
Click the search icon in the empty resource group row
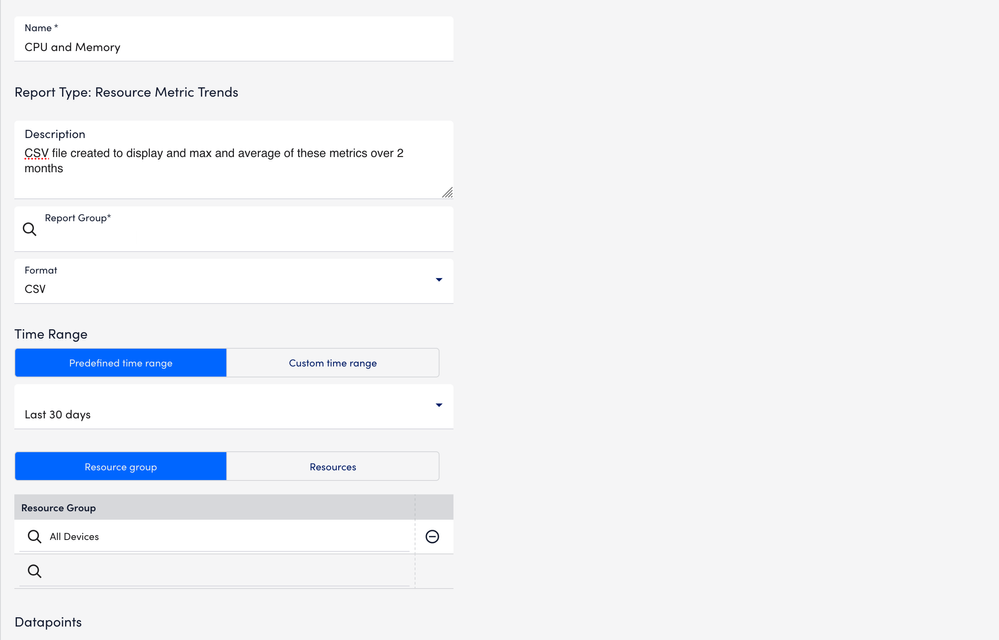pos(34,571)
